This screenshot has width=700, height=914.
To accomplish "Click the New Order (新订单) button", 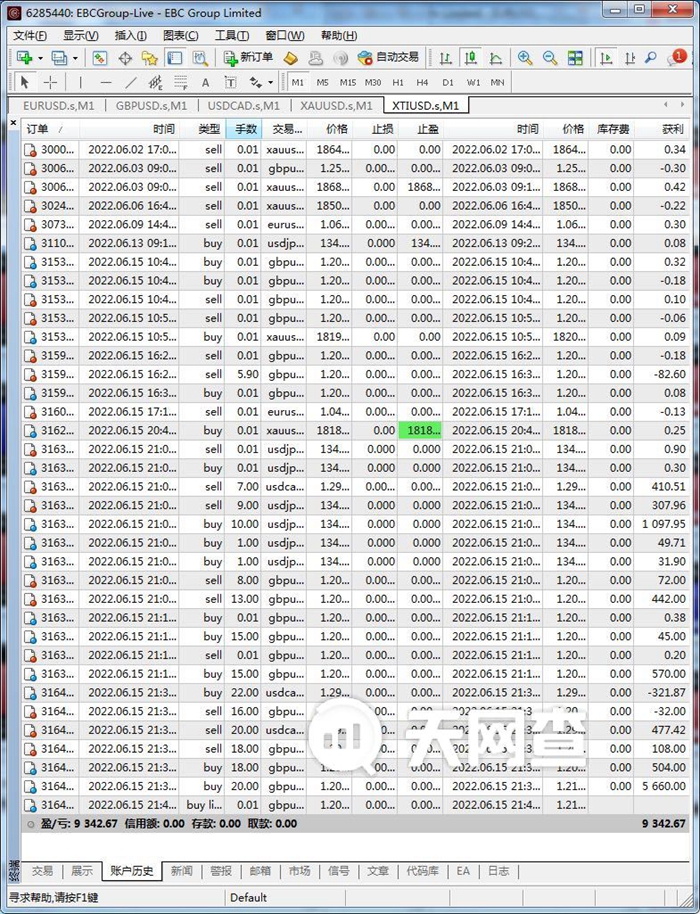I will 248,58.
